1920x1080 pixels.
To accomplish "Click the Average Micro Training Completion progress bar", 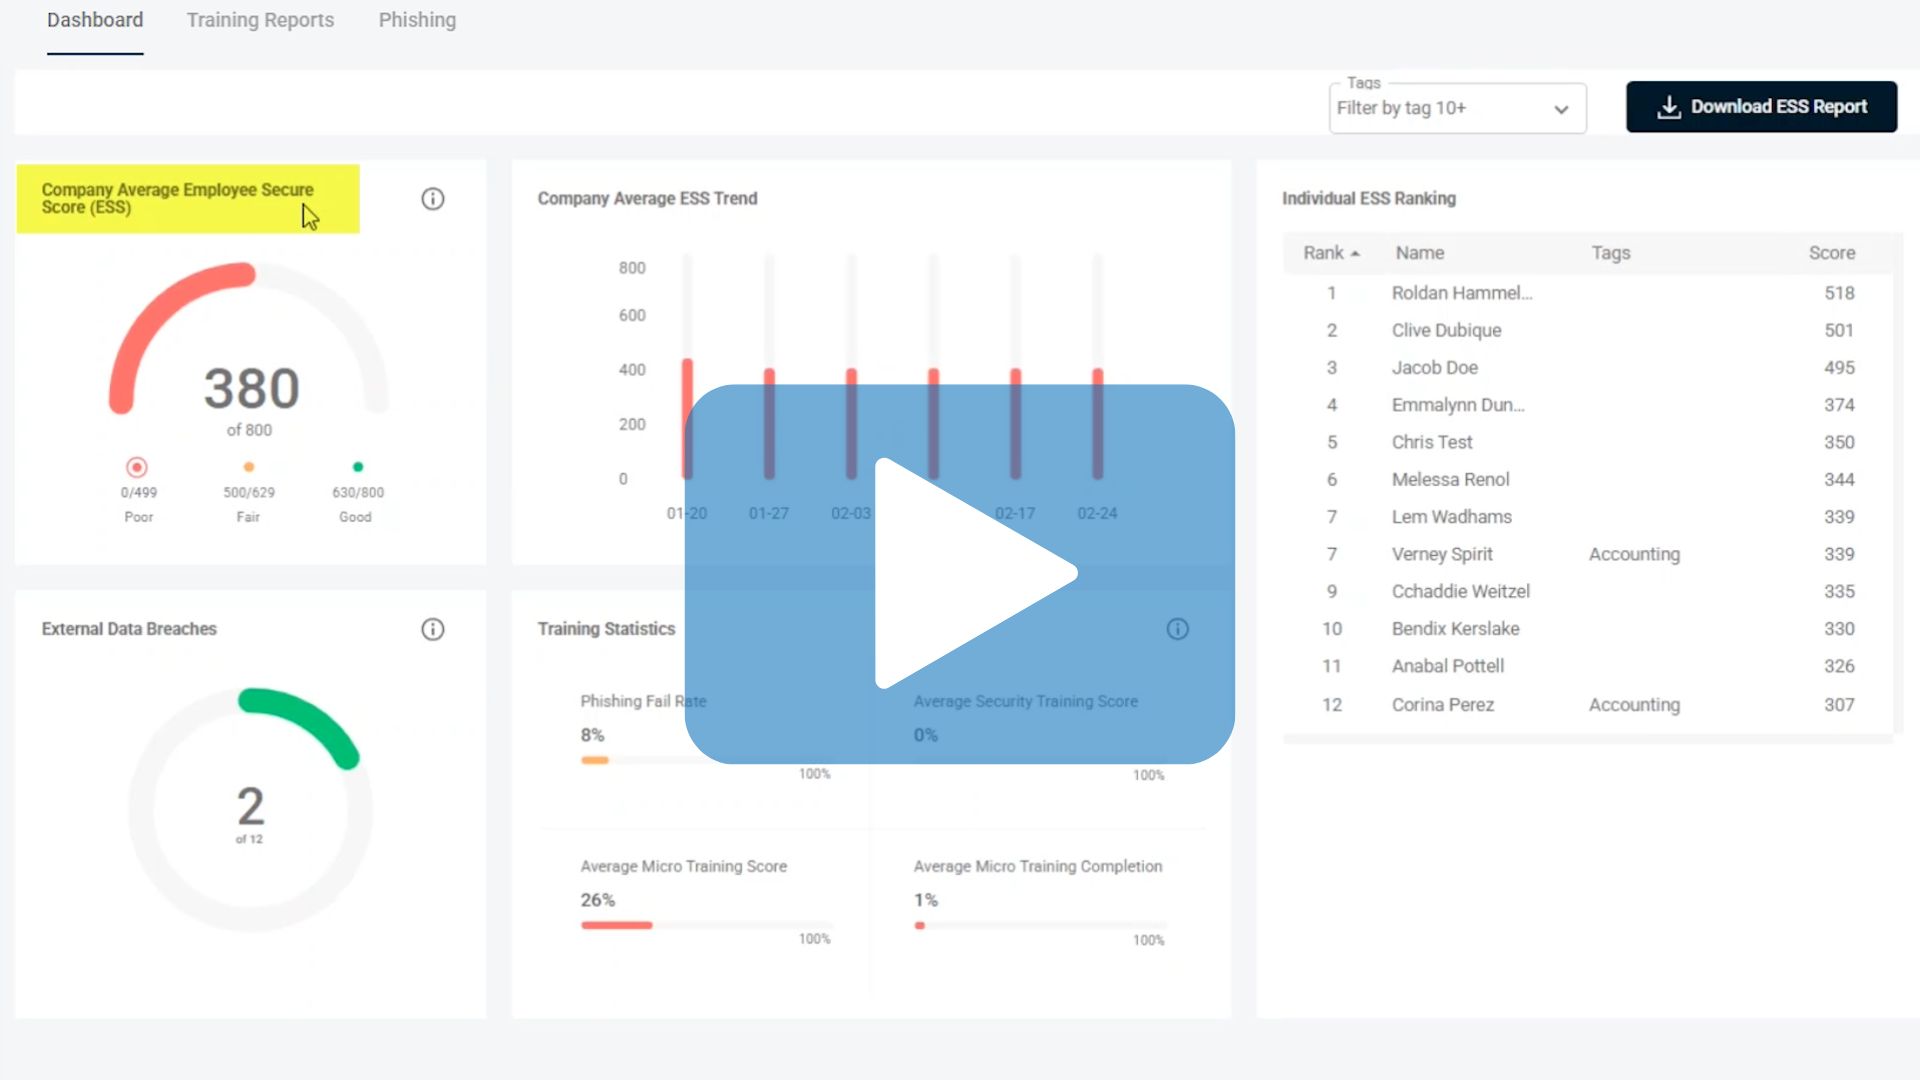I will tap(1040, 925).
